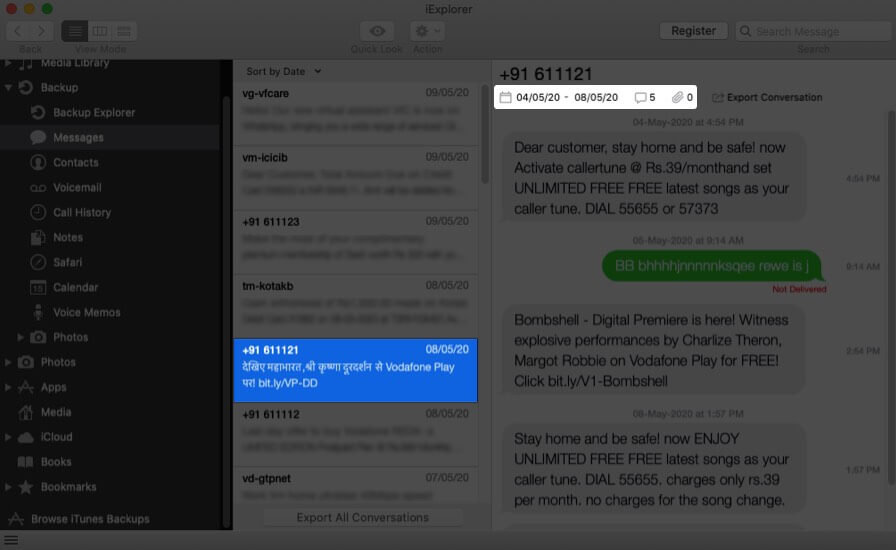Select the vd-gtpnet conversation
Viewport: 896px width, 550px height.
(x=355, y=485)
